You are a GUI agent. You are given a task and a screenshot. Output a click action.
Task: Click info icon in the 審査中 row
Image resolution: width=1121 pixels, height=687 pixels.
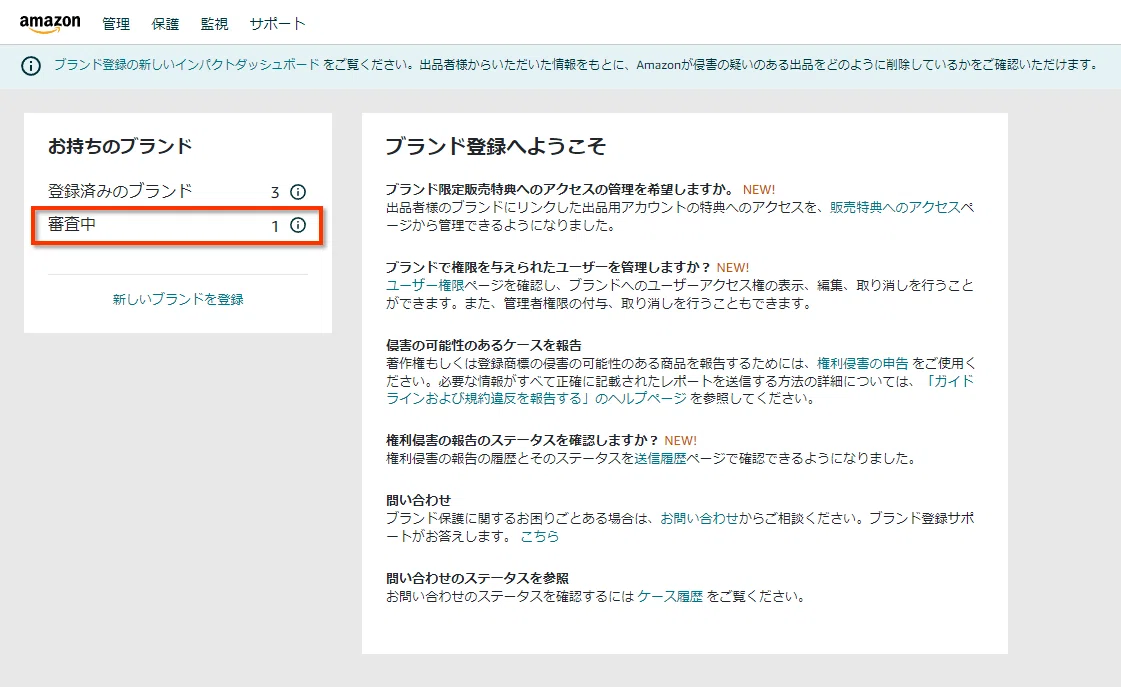coord(297,225)
